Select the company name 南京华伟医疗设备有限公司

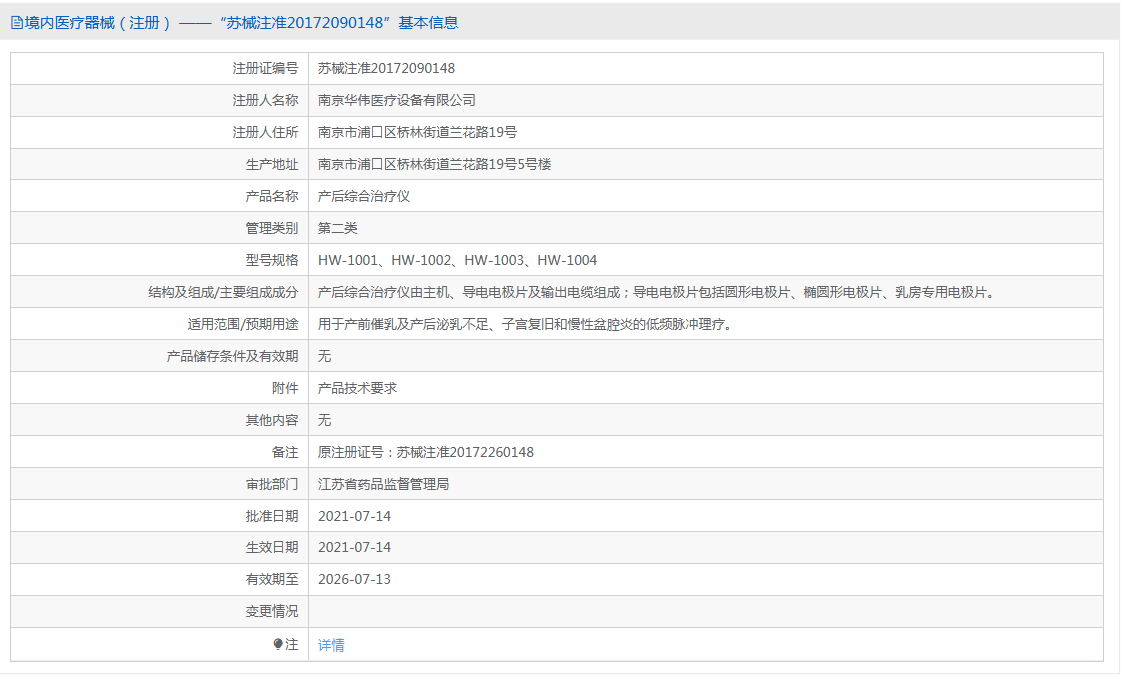pos(397,100)
